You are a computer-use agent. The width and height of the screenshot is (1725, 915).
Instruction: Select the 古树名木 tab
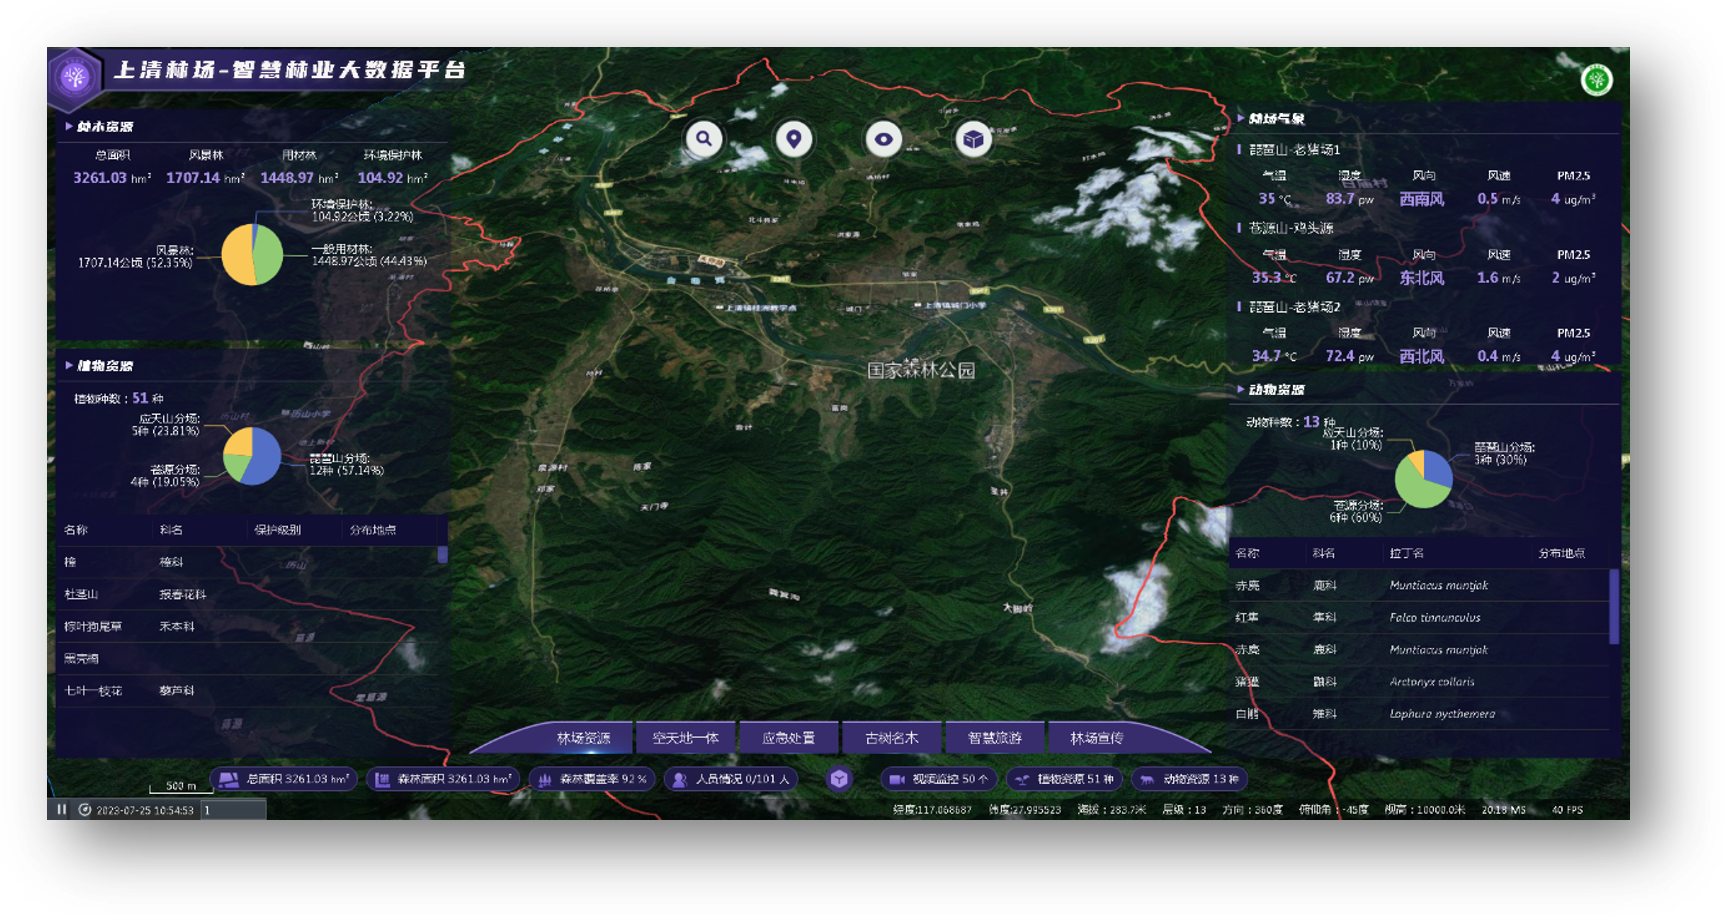point(891,738)
